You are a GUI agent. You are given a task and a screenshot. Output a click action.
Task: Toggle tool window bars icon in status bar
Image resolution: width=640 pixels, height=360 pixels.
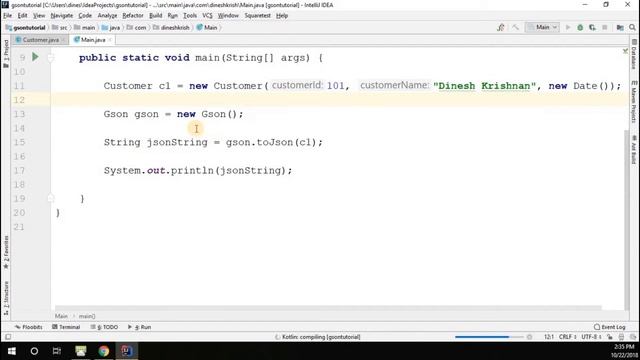pyautogui.click(x=8, y=337)
